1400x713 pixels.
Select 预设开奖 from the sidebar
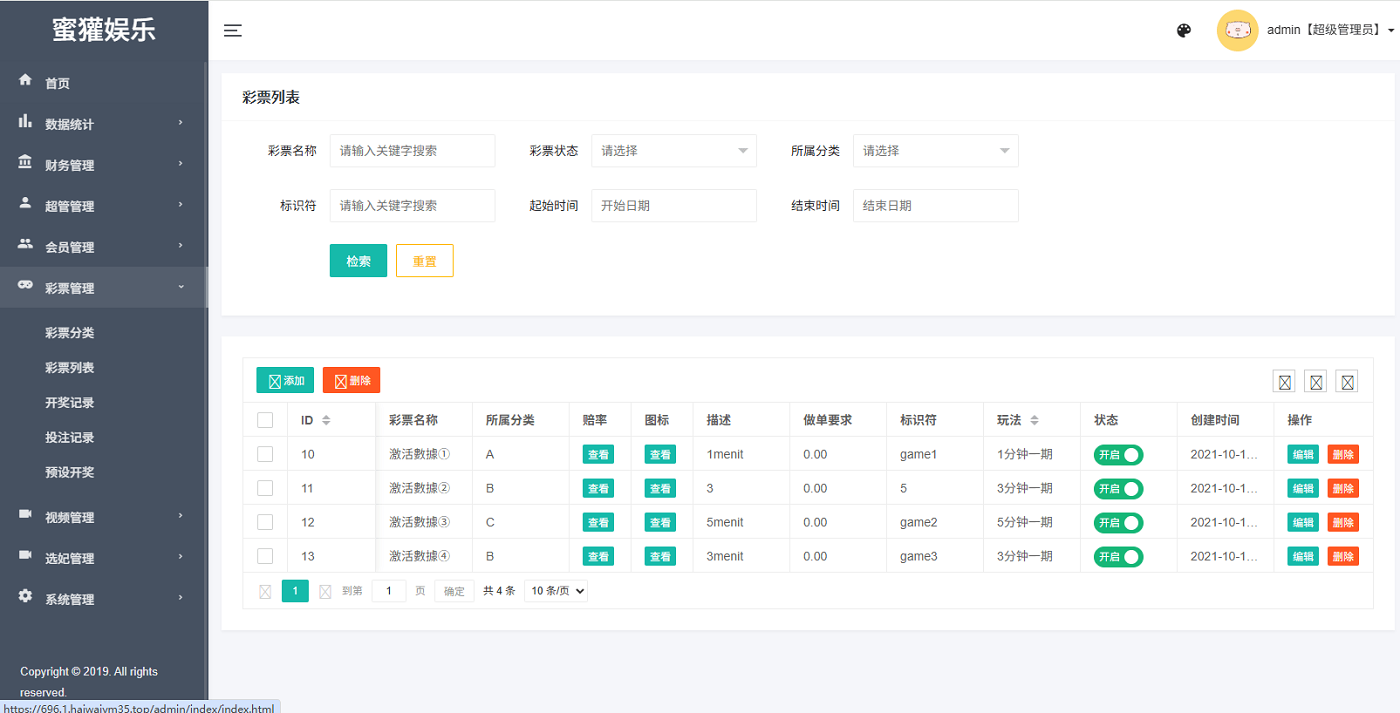pos(70,473)
